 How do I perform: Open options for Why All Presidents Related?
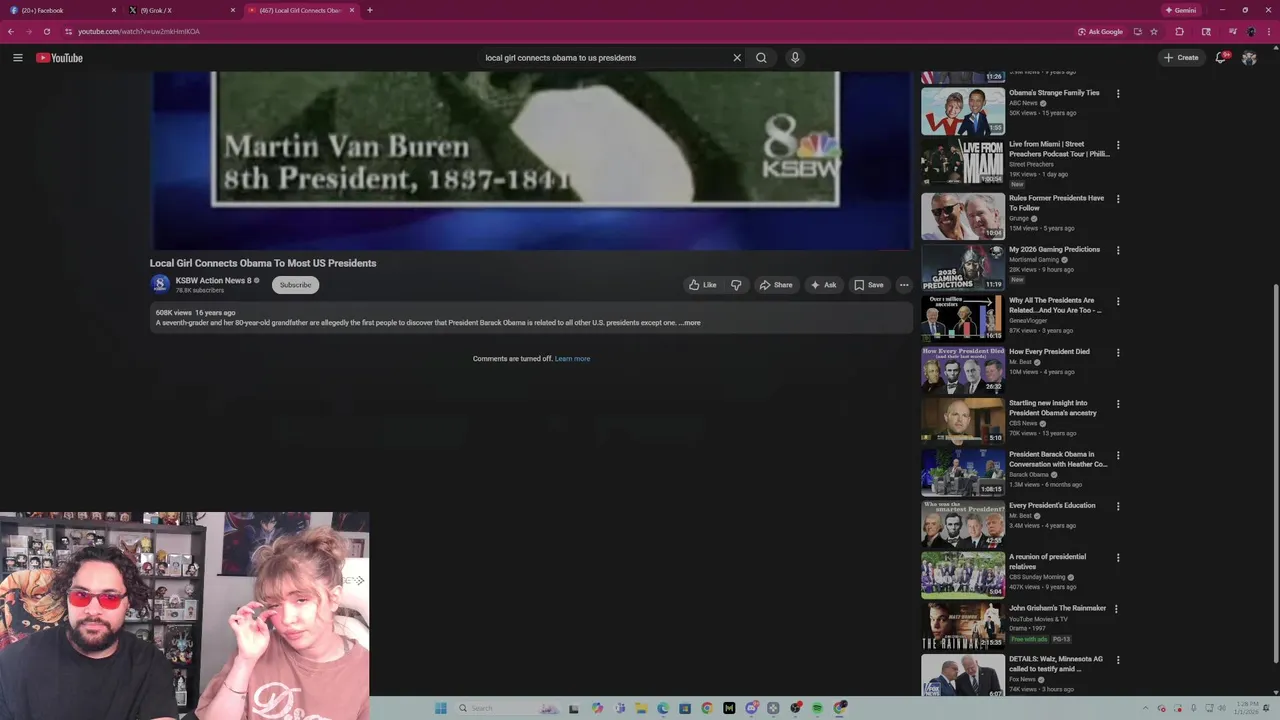(x=1118, y=301)
